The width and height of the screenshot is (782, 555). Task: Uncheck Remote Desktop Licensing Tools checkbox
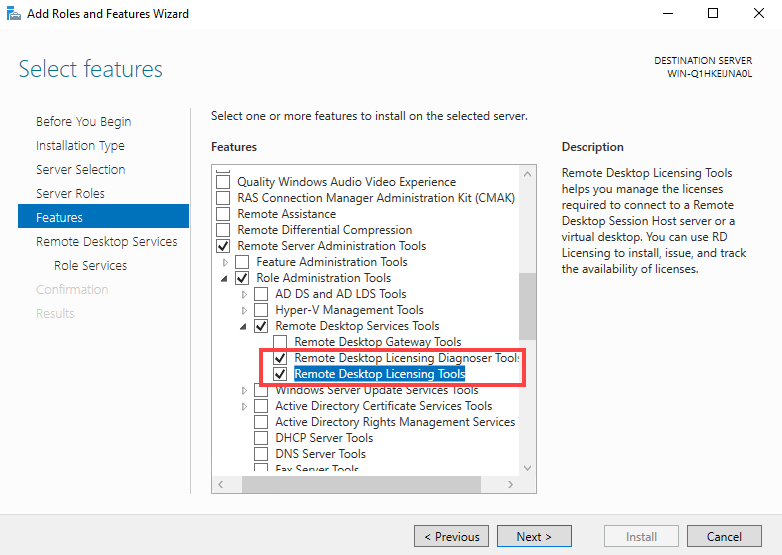[x=280, y=374]
